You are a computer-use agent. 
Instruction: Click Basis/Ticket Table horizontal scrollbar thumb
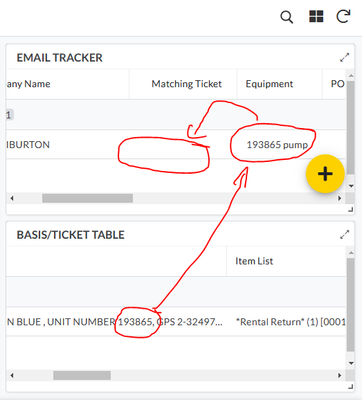coord(82,375)
